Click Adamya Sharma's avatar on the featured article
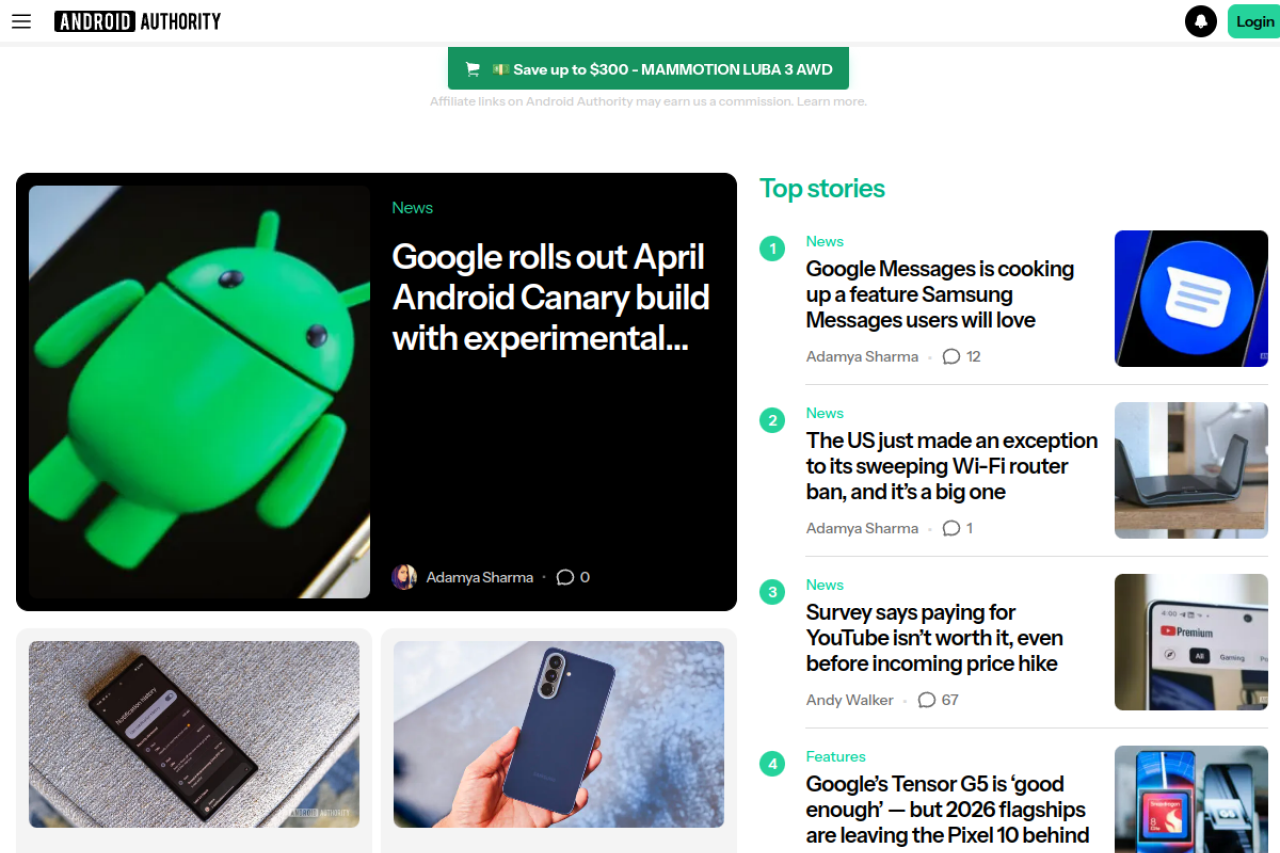Image resolution: width=1280 pixels, height=853 pixels. [x=404, y=577]
